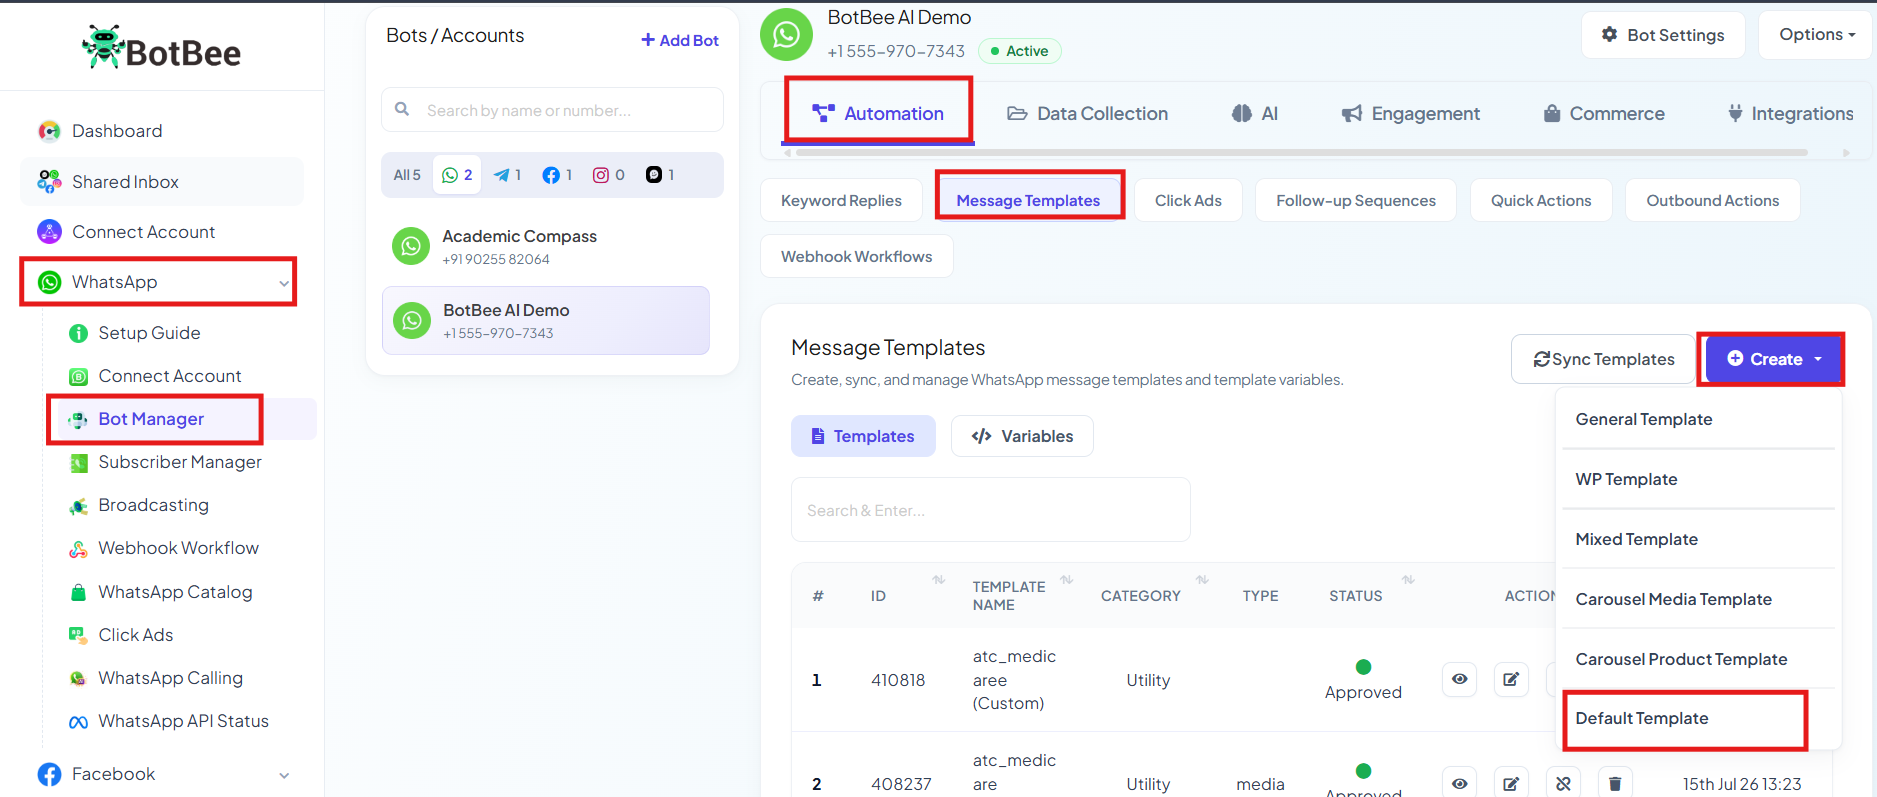This screenshot has width=1877, height=797.
Task: Open the Quick Actions section
Action: 1541,201
